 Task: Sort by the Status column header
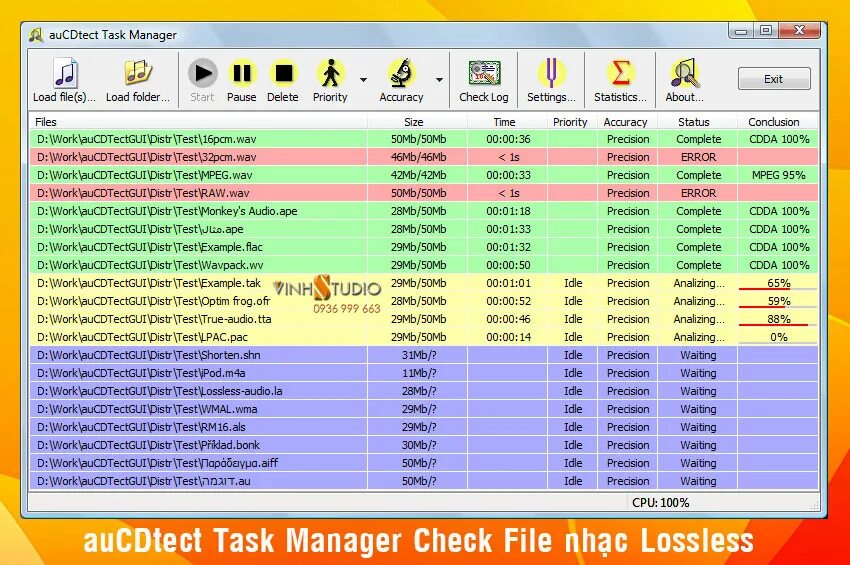click(x=697, y=122)
